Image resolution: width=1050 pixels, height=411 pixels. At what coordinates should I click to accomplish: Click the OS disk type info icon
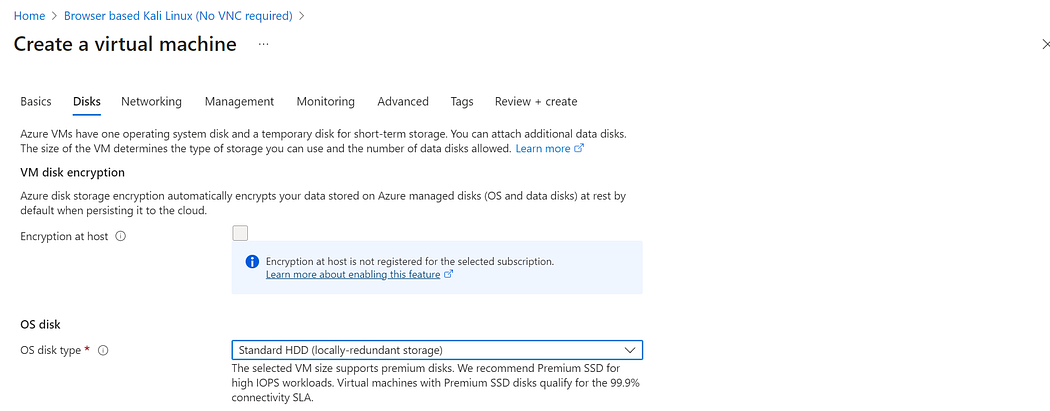coord(103,351)
